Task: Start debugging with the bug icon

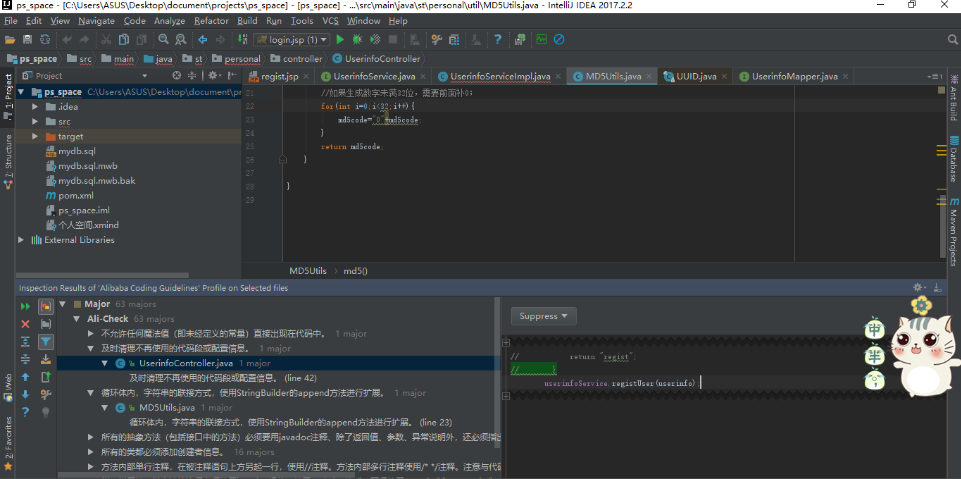Action: coord(357,39)
